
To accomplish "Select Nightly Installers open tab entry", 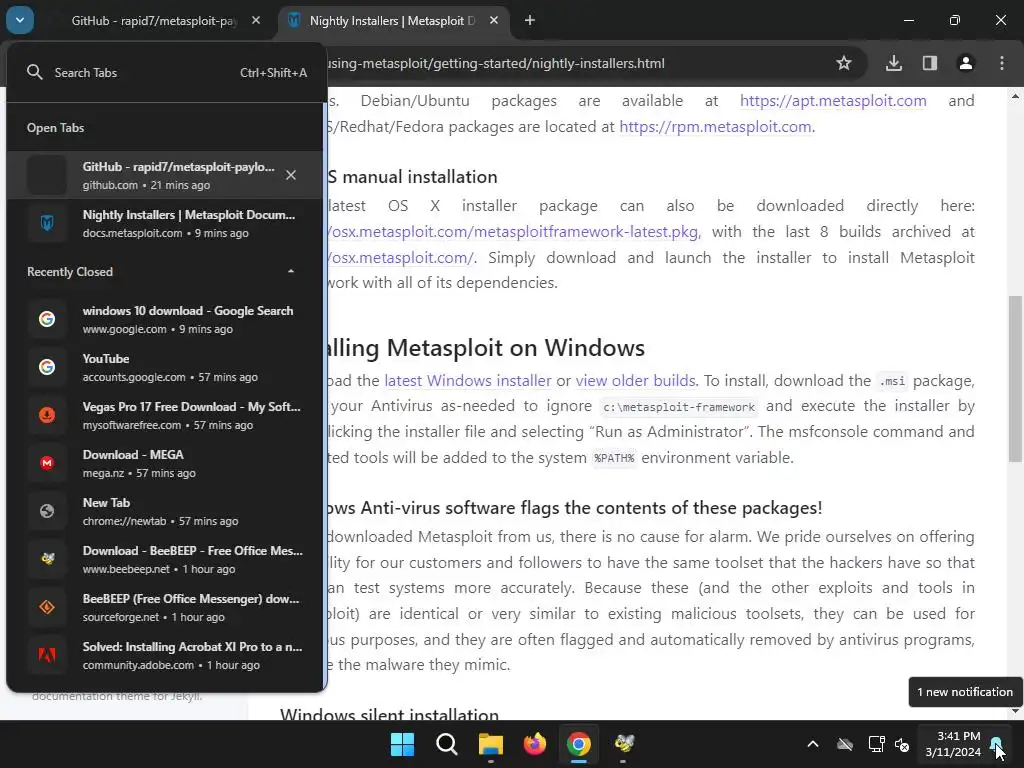I will (x=166, y=223).
